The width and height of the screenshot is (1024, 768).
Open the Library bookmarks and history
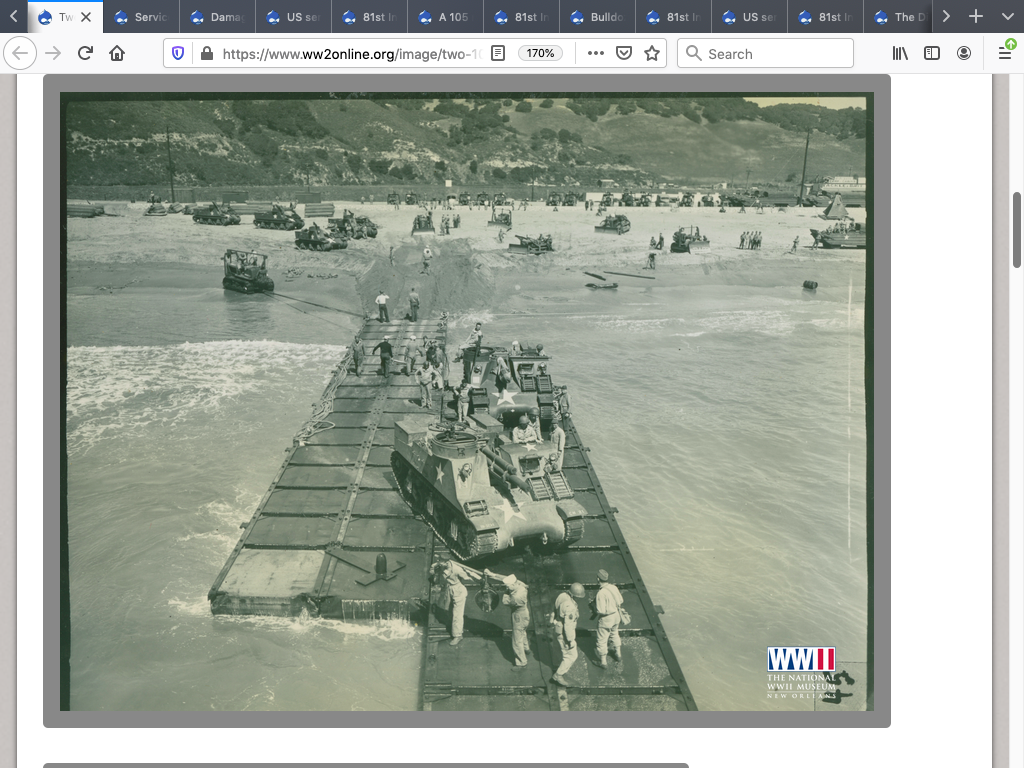point(900,54)
